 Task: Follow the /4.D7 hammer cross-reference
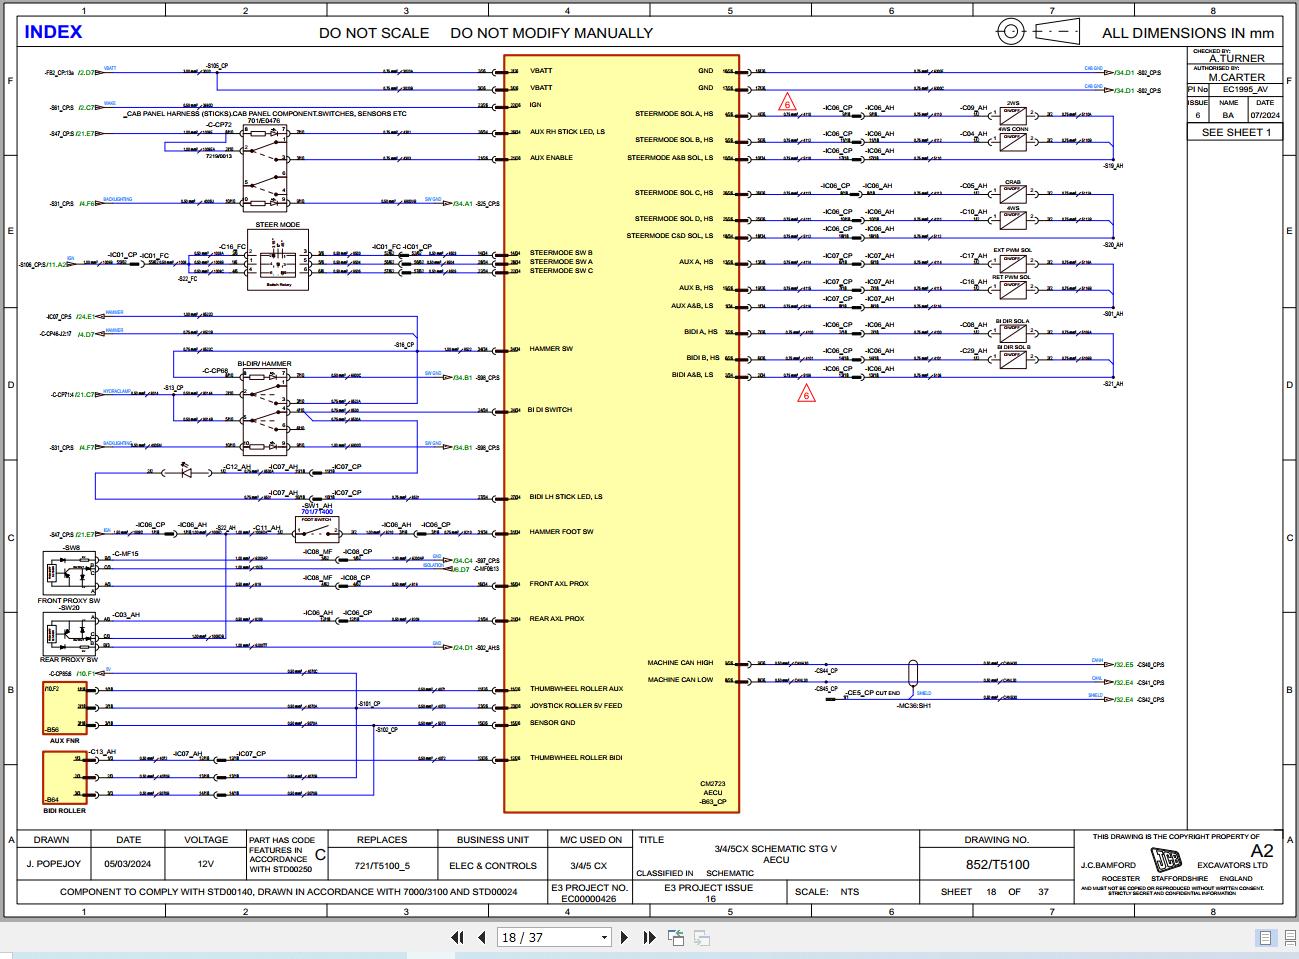[x=86, y=334]
